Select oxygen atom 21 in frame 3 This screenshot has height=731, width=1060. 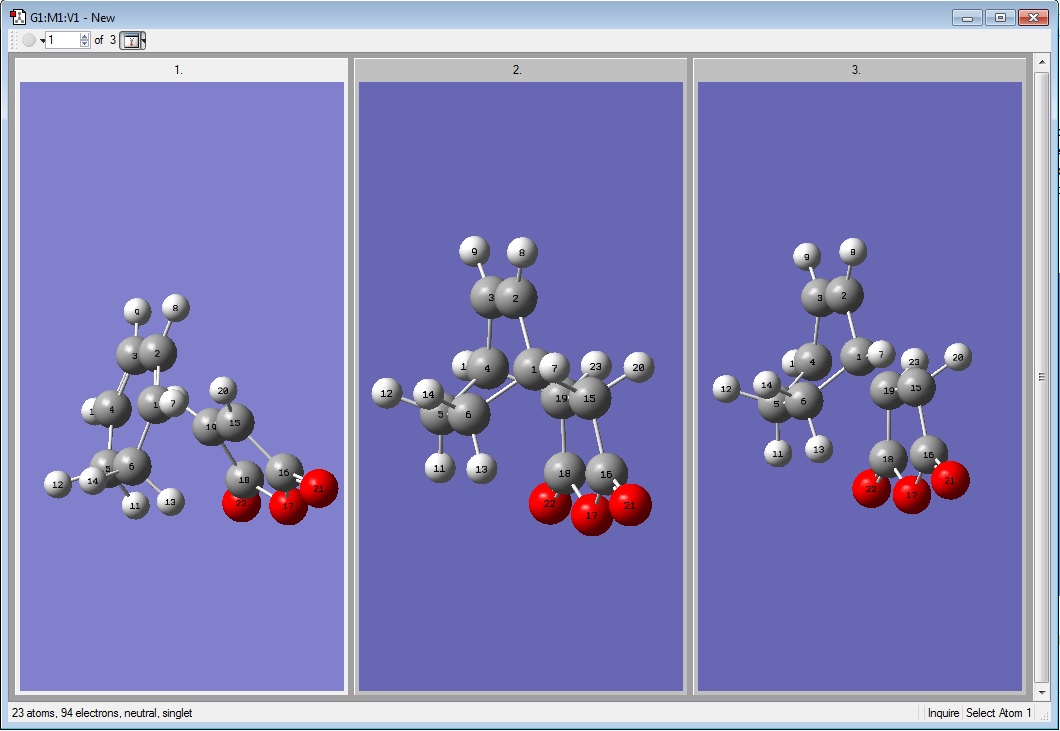coord(950,480)
